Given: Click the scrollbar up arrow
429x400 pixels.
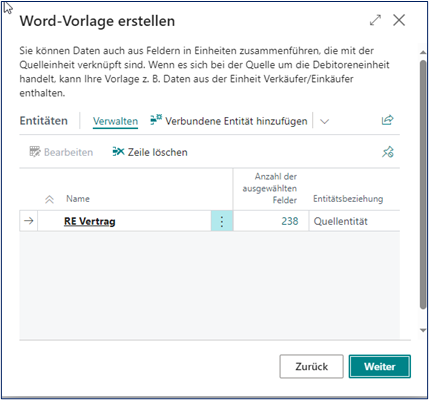Looking at the screenshot, I should [423, 53].
